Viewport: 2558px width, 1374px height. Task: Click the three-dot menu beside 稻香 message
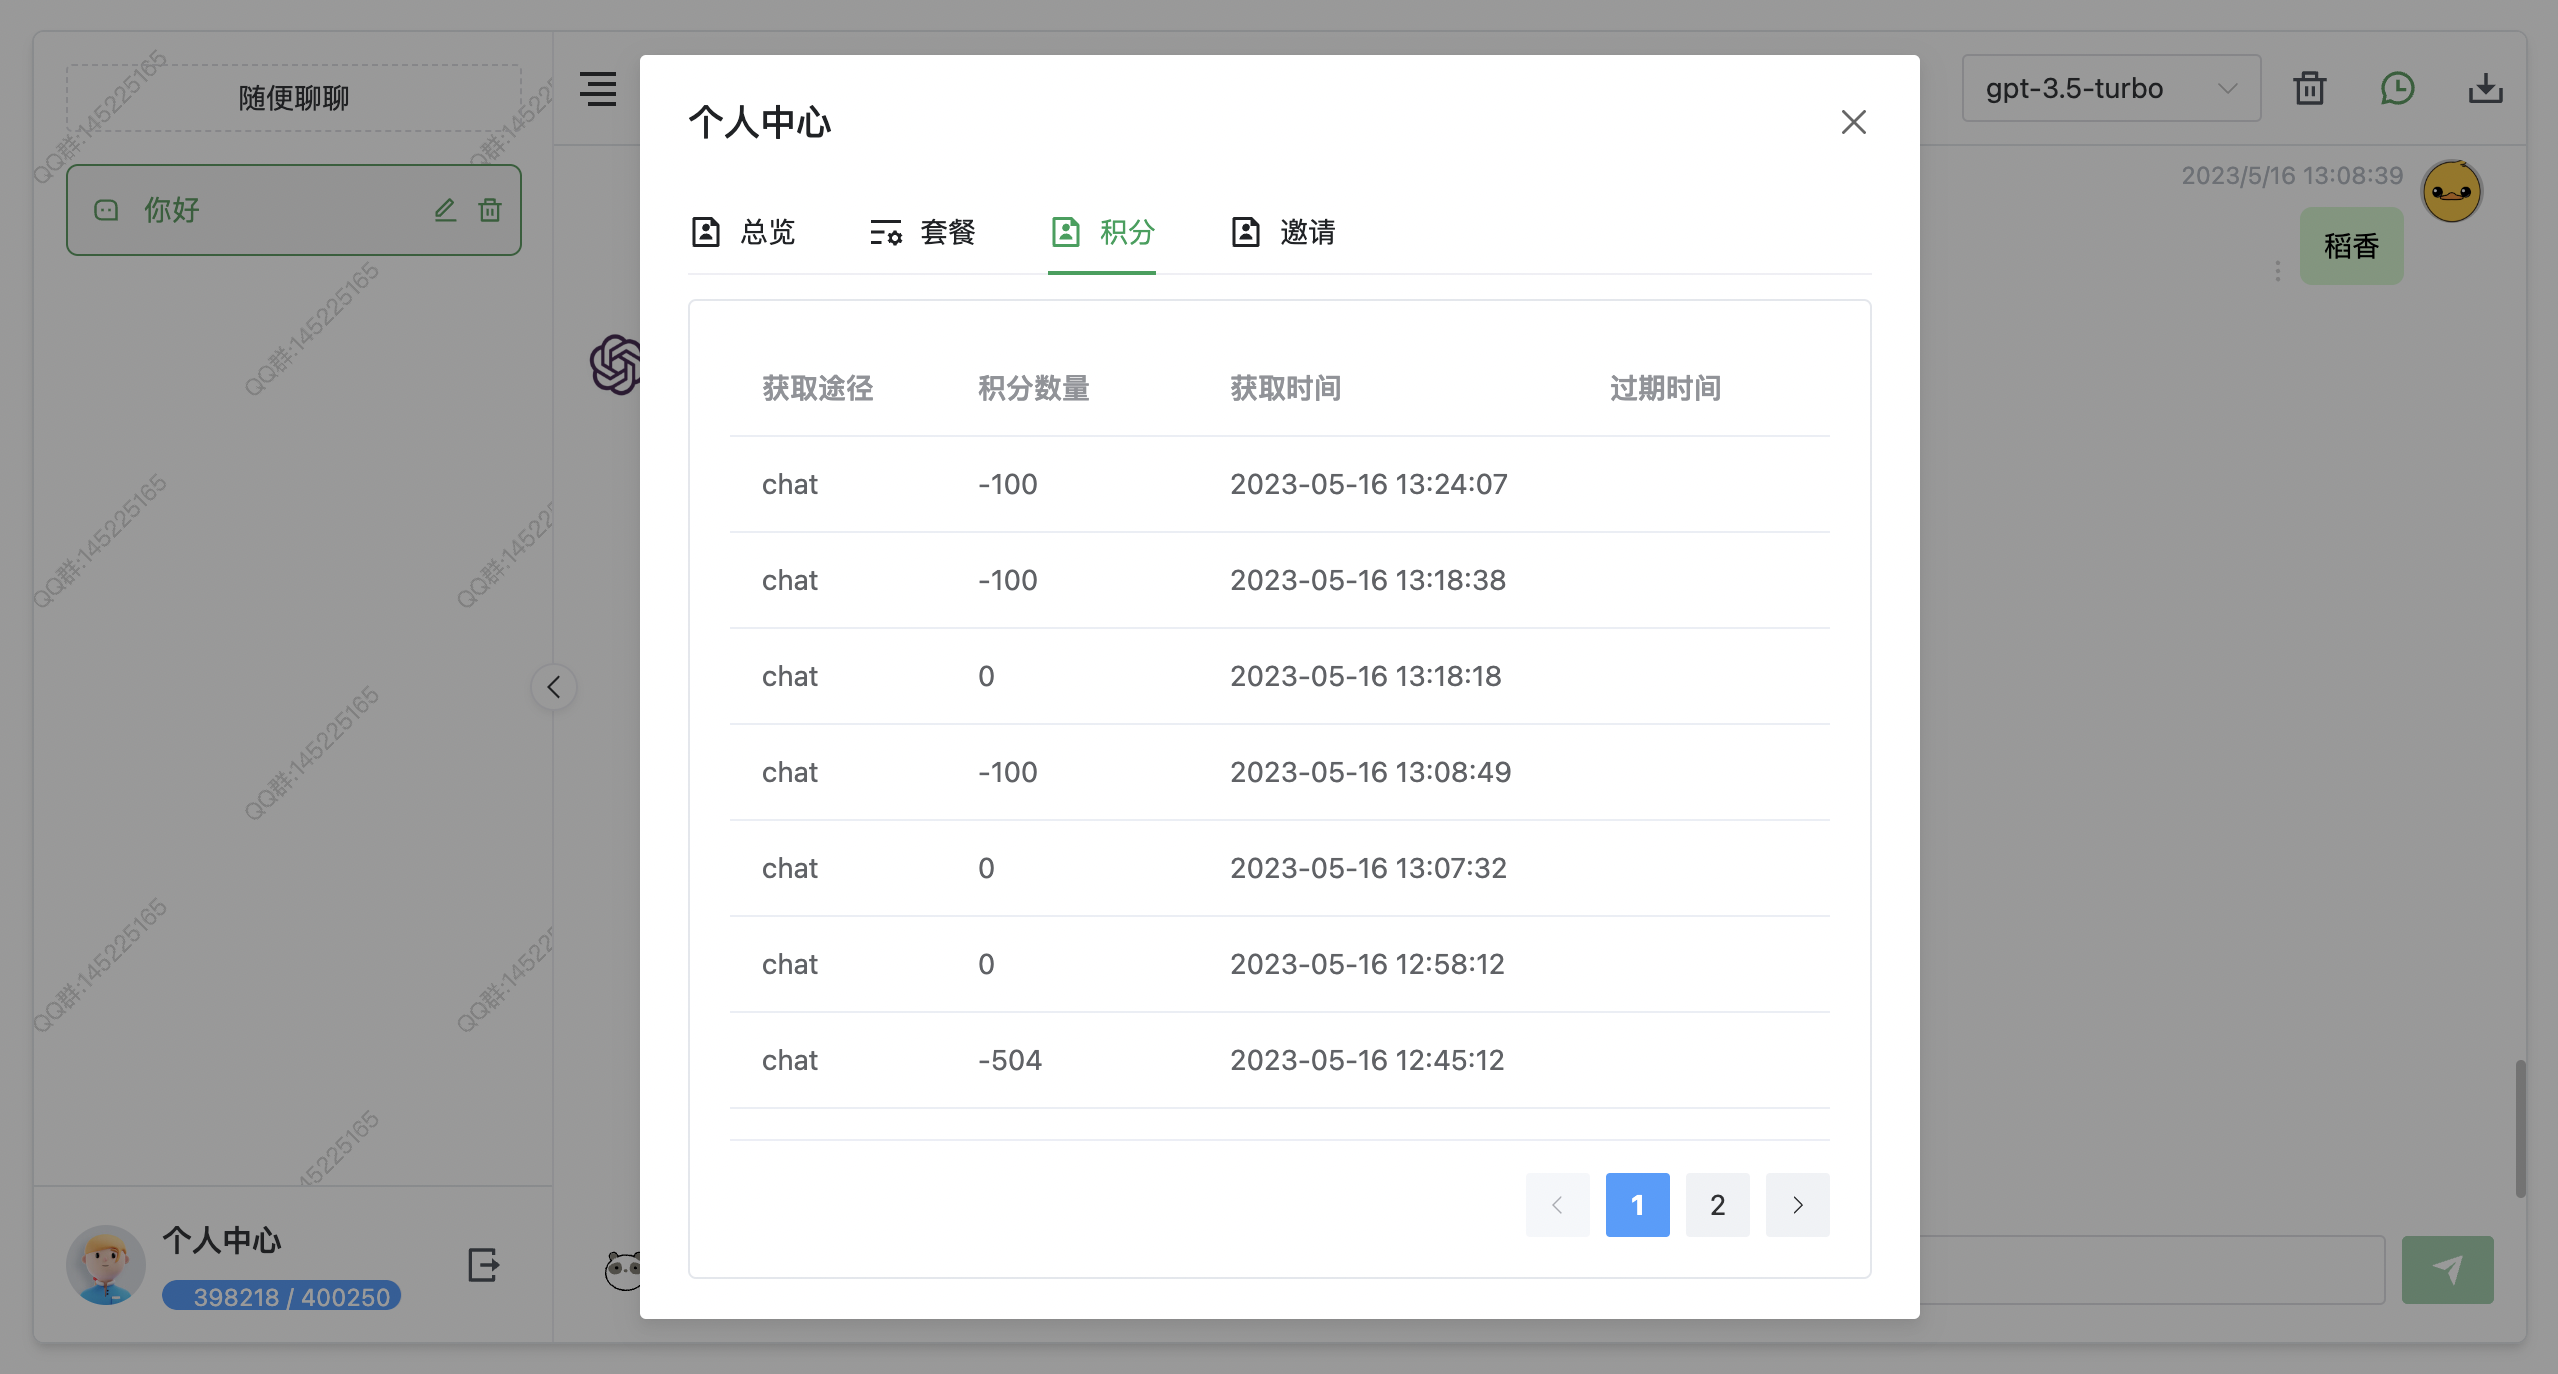pos(2277,271)
